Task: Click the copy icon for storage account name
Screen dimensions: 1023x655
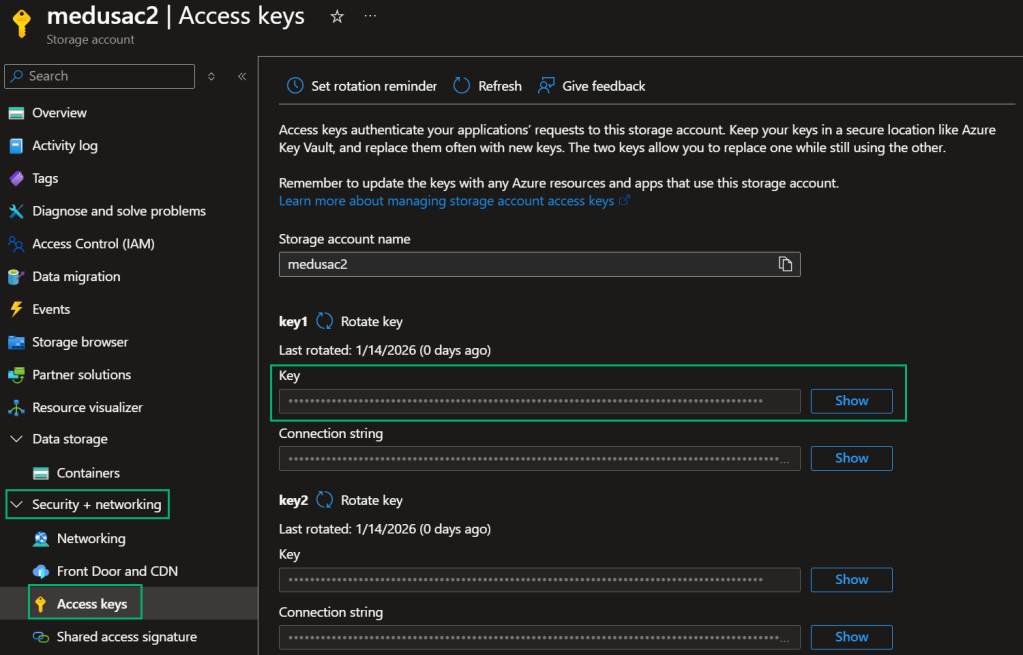Action: (785, 264)
